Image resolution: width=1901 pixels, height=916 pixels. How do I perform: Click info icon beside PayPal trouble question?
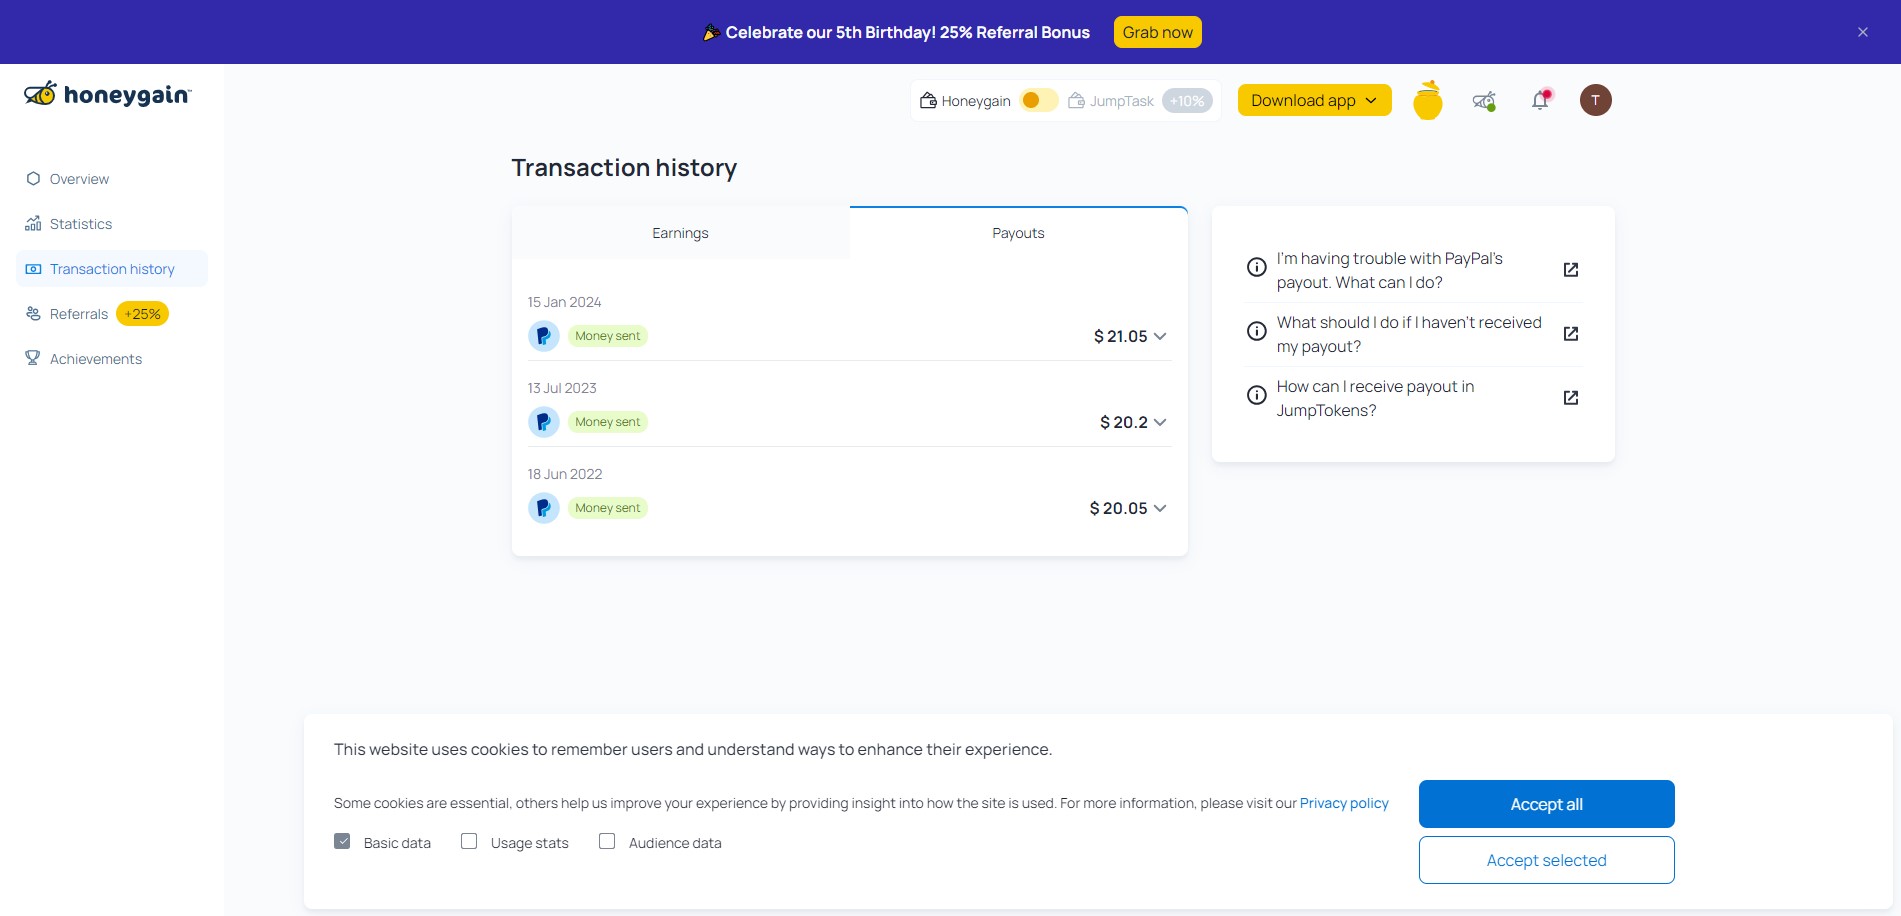[1256, 267]
